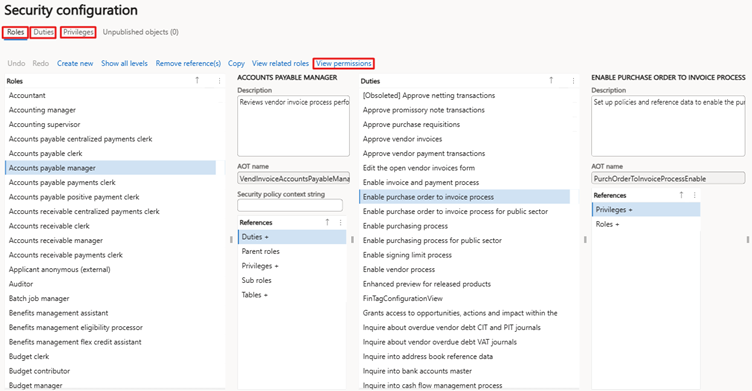Image resolution: width=752 pixels, height=391 pixels.
Task: Click duty Description text box
Action: coord(668,126)
